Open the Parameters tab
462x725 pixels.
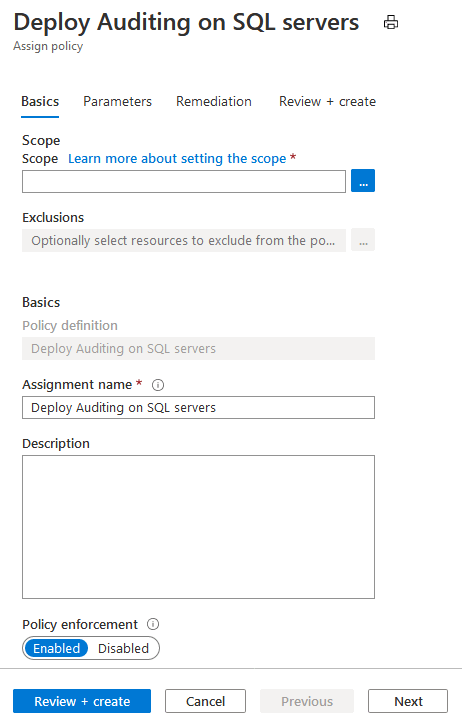[117, 101]
